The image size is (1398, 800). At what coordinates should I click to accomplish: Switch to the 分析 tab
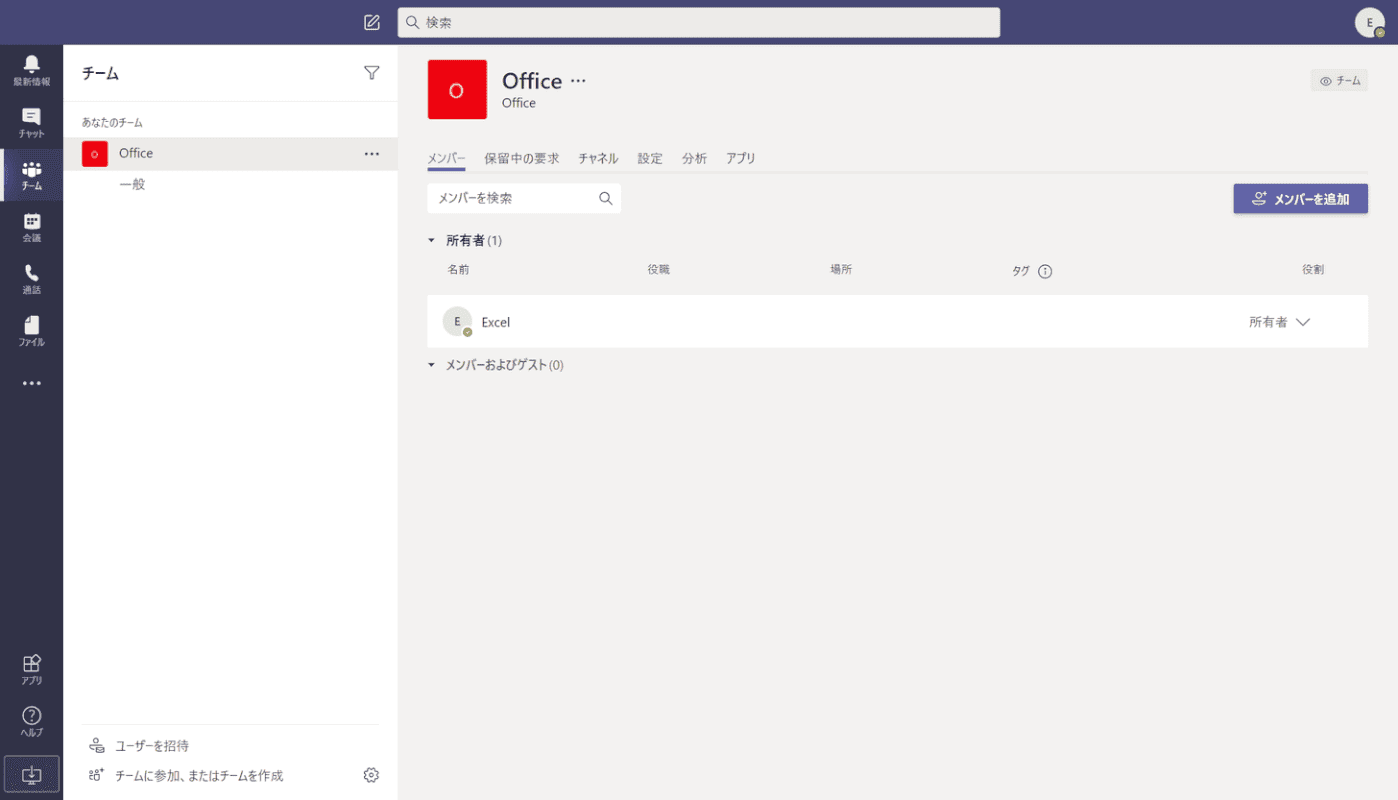[694, 158]
